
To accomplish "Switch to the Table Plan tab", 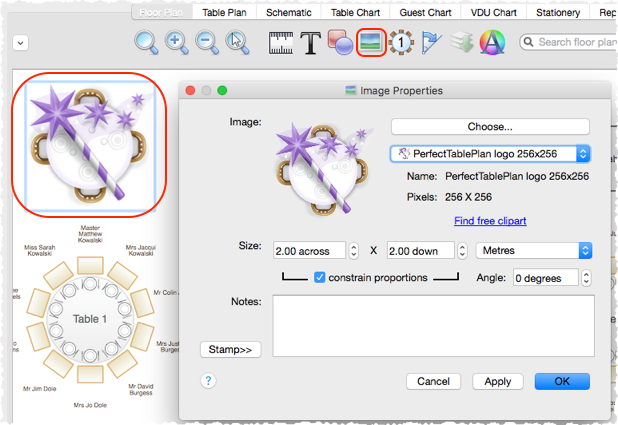I will tap(224, 13).
